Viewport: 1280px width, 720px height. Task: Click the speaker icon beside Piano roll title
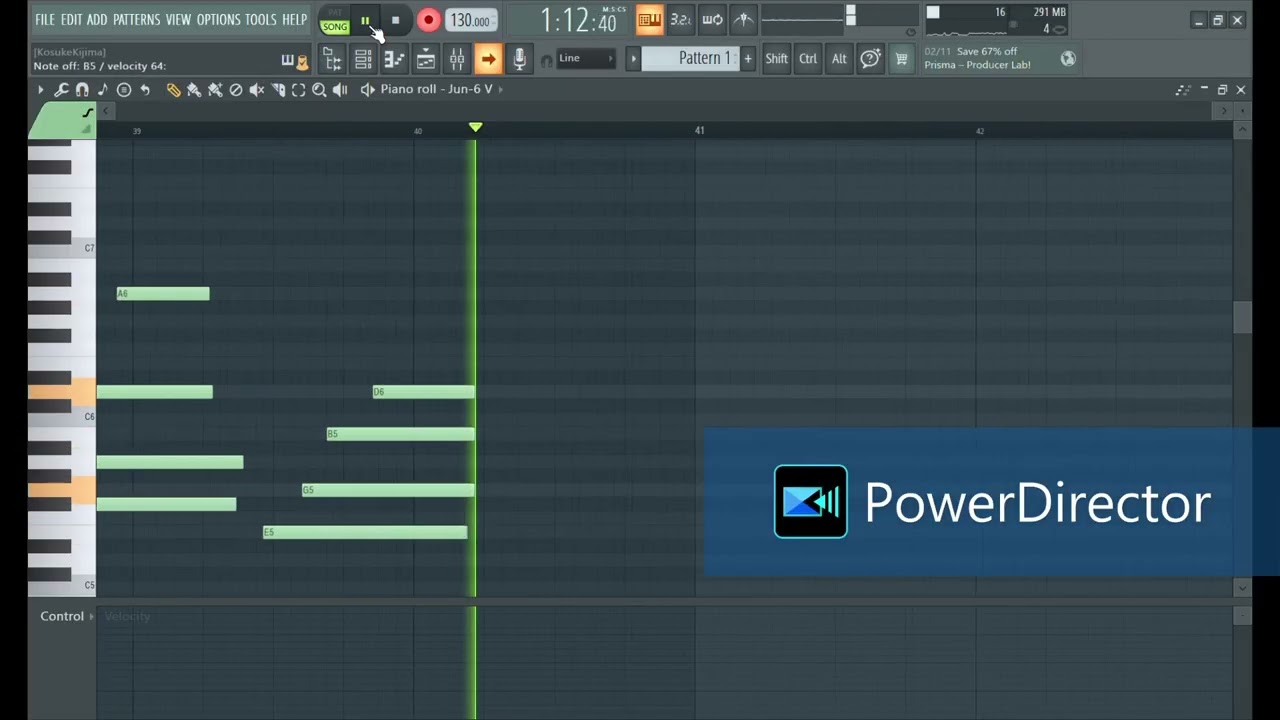tap(368, 89)
